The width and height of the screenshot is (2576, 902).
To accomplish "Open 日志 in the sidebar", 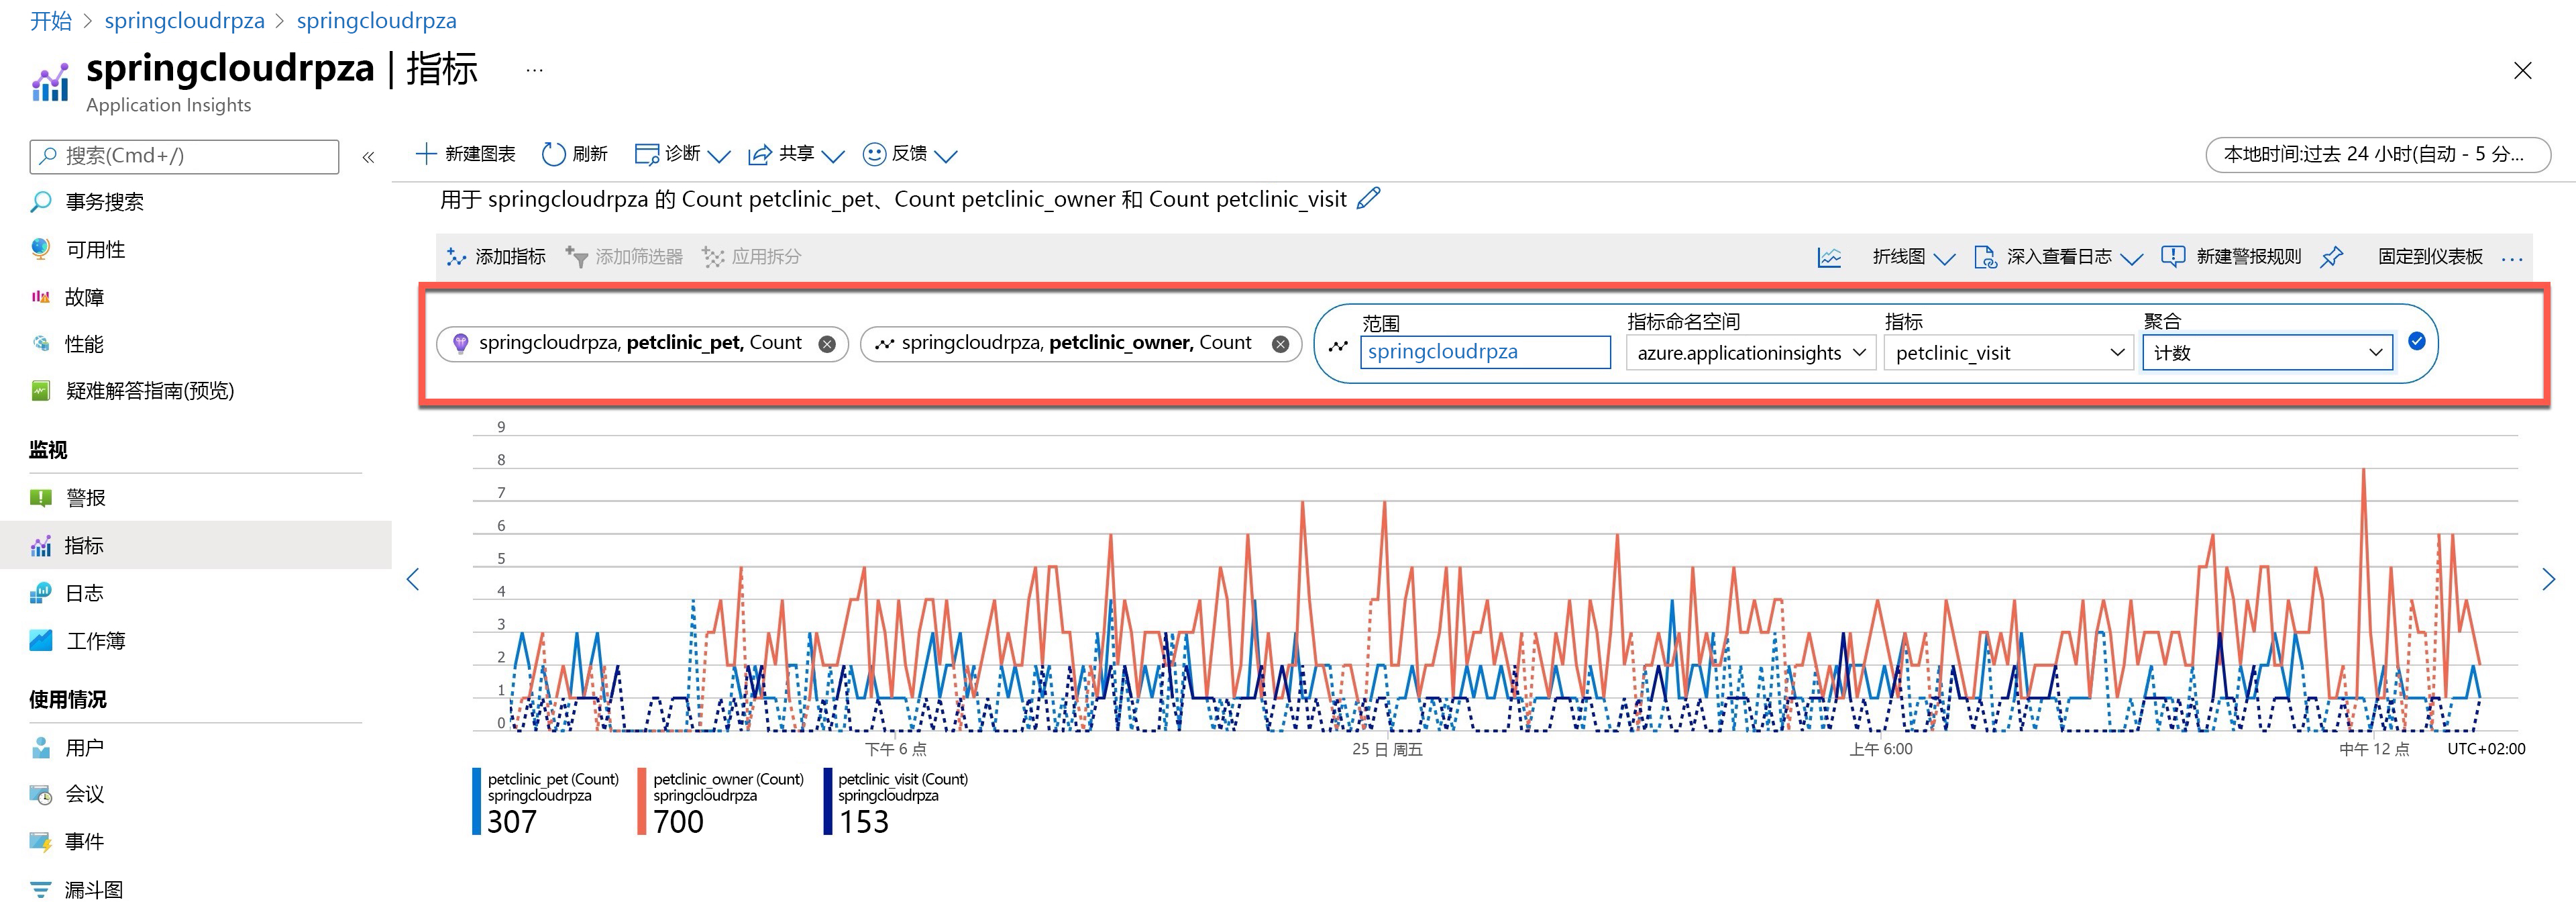I will coord(84,593).
